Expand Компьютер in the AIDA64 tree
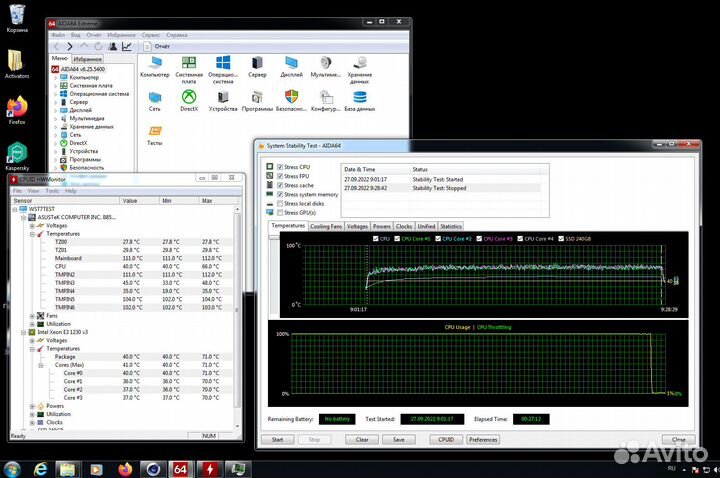Image resolution: width=720 pixels, height=478 pixels. (x=56, y=78)
